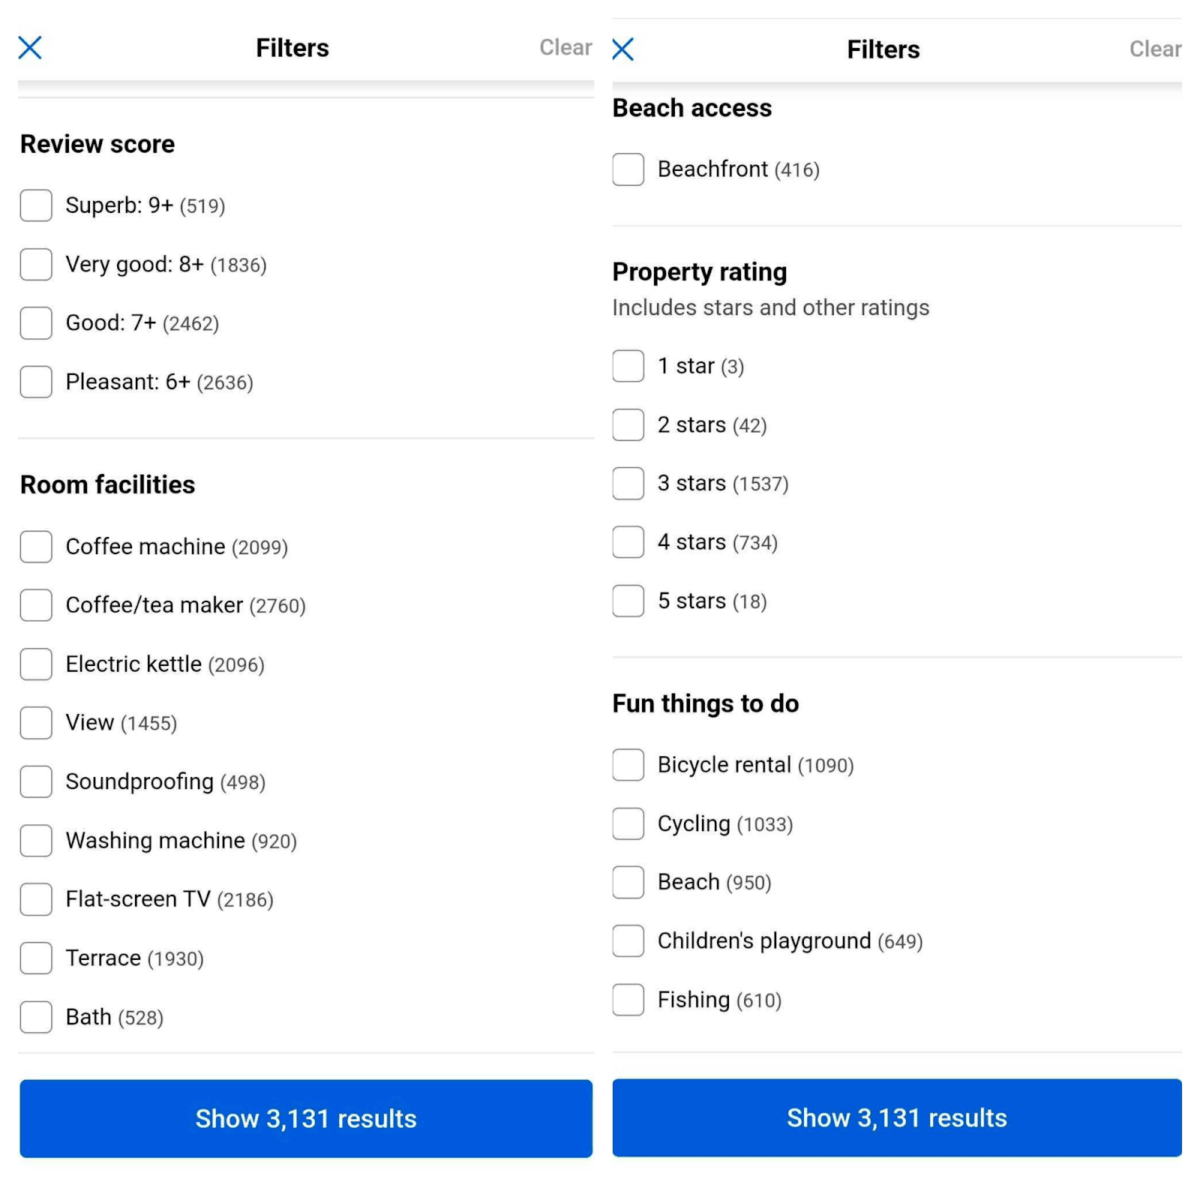Close the left Filters panel
Screen dimensions: 1200x1200
[30, 47]
